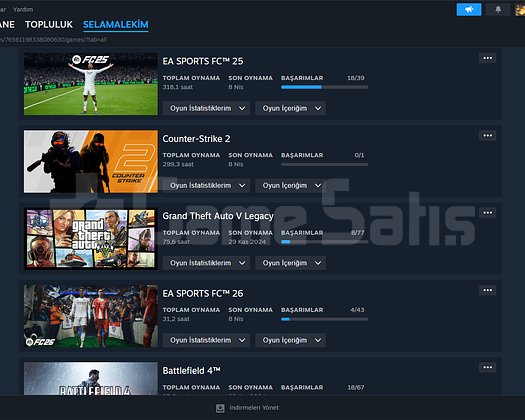The height and width of the screenshot is (420, 525).
Task: Click SON OYNAMA label for FC 25
Action: click(250, 78)
